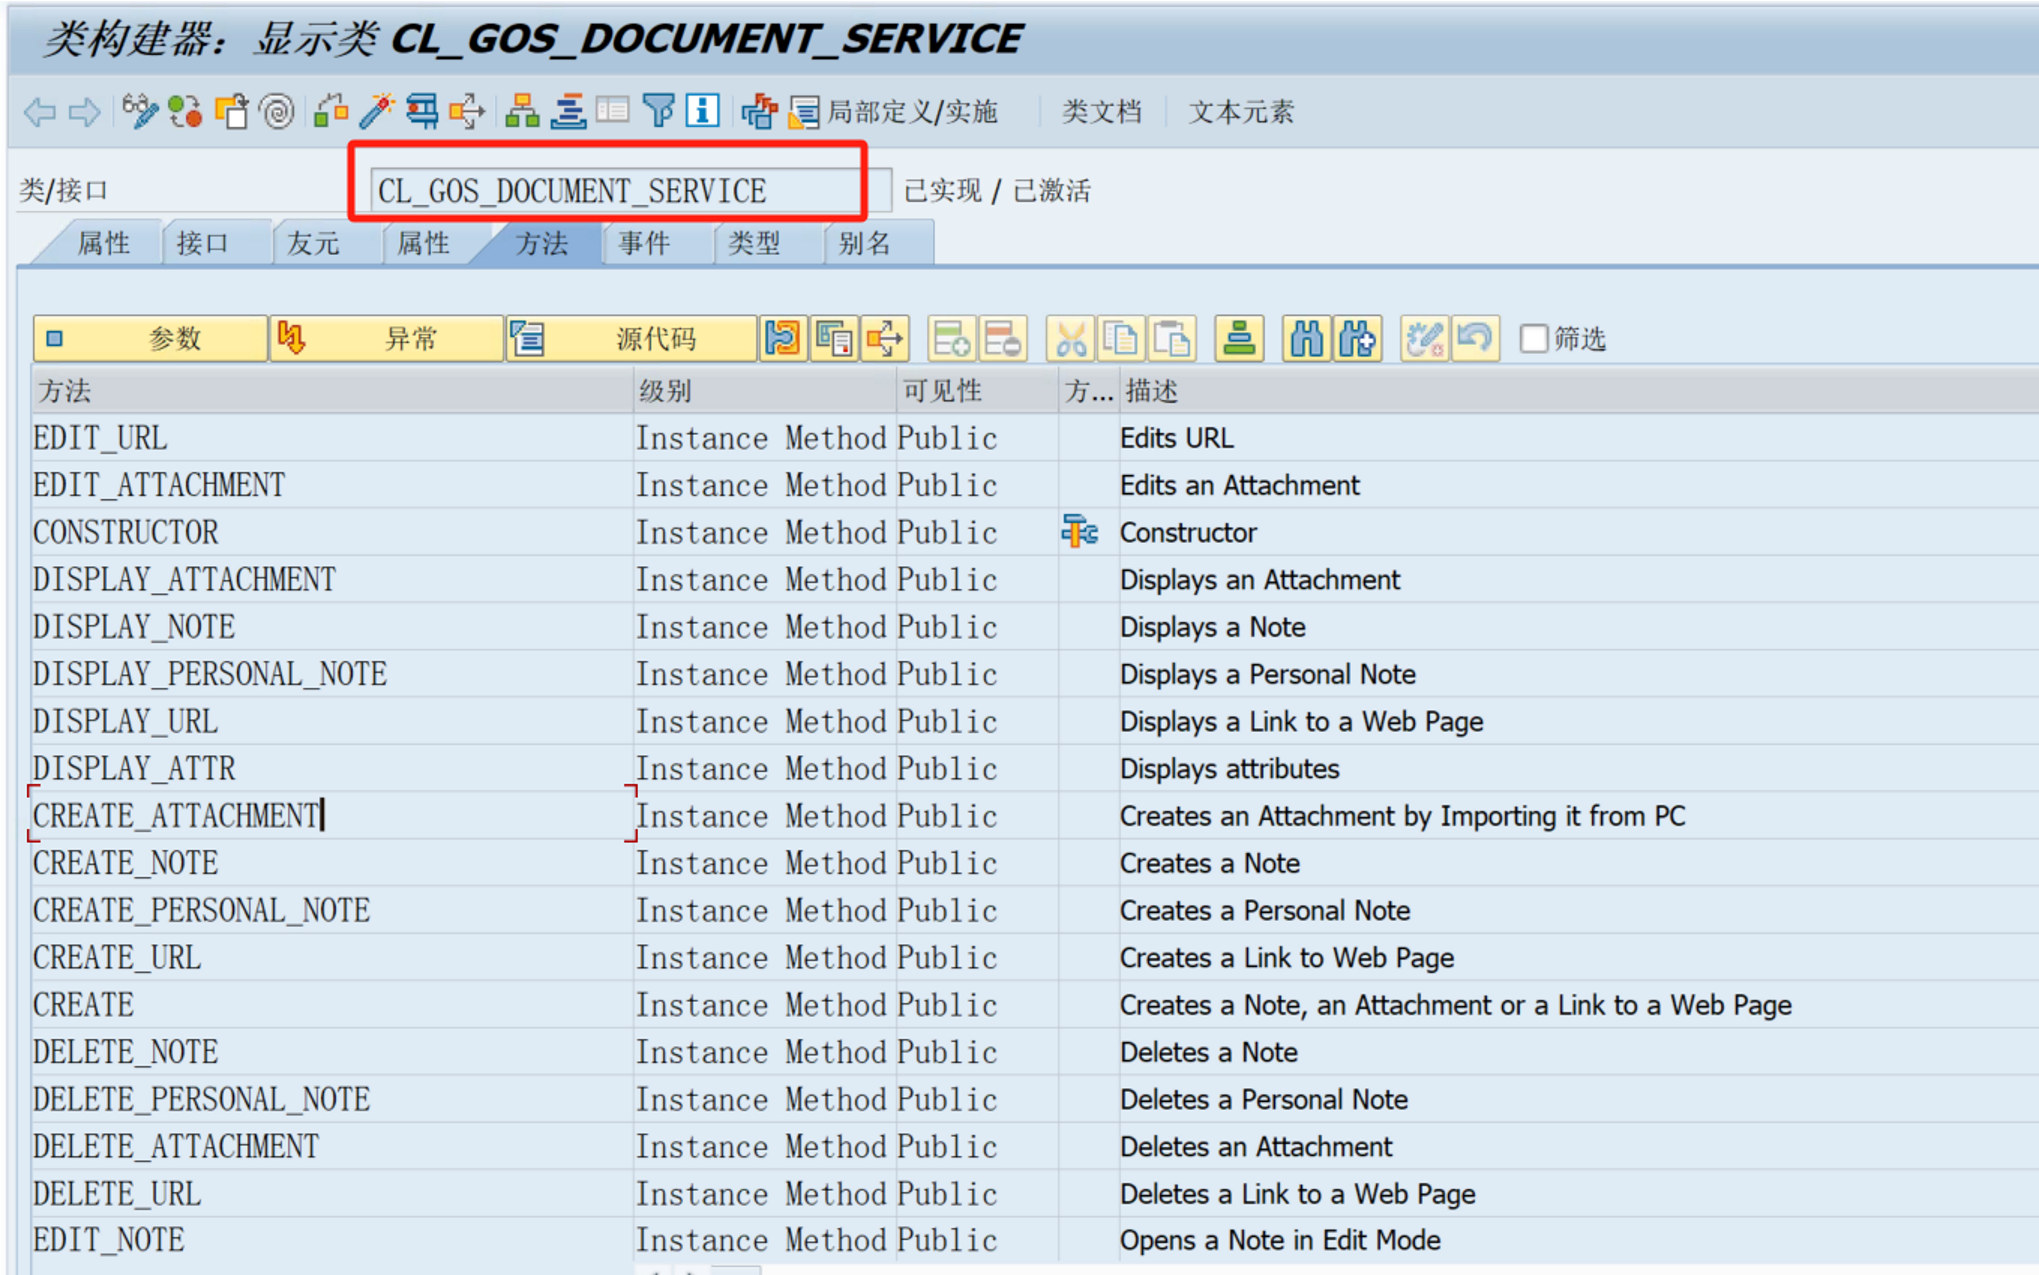2039x1275 pixels.
Task: Switch to the 事件 events tab
Action: (644, 243)
